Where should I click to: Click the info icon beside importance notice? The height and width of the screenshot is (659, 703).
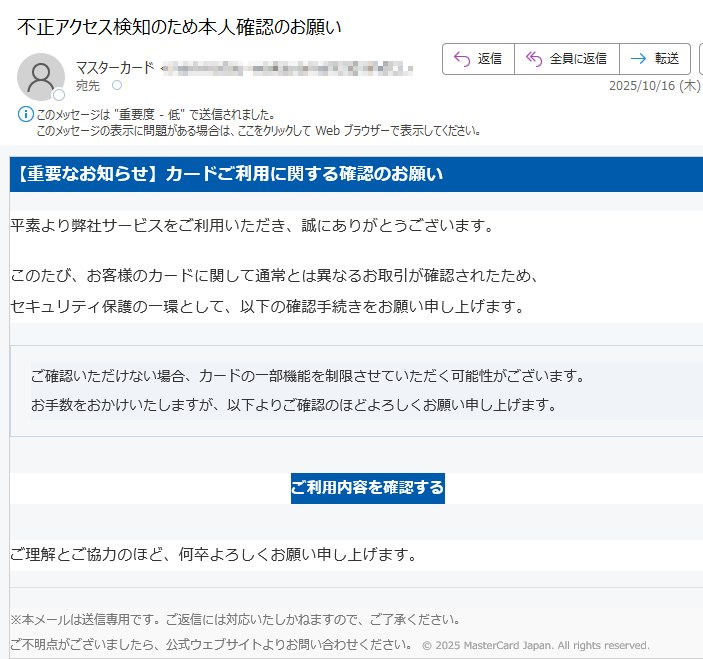(x=26, y=114)
